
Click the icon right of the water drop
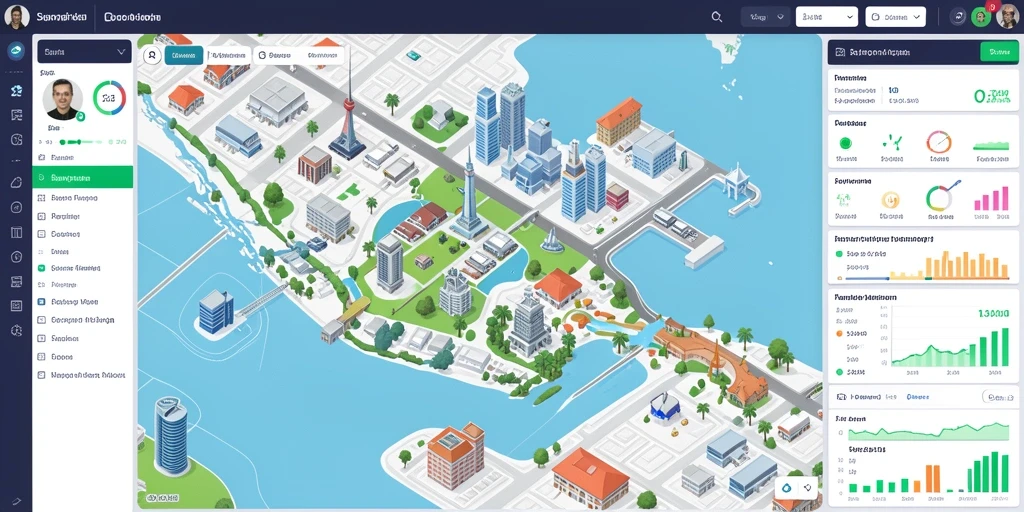[x=808, y=487]
